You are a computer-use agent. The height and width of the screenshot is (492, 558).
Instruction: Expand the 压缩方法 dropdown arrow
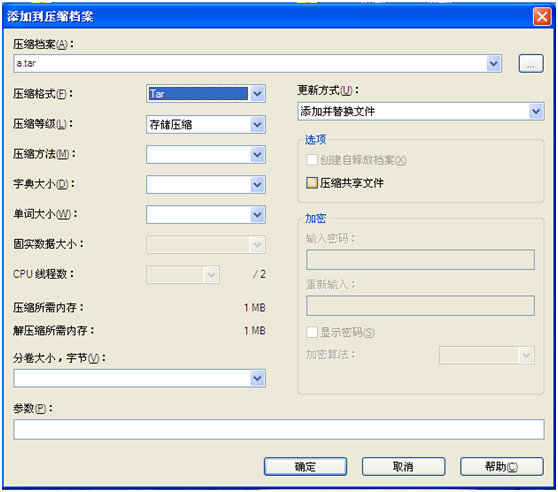(257, 155)
